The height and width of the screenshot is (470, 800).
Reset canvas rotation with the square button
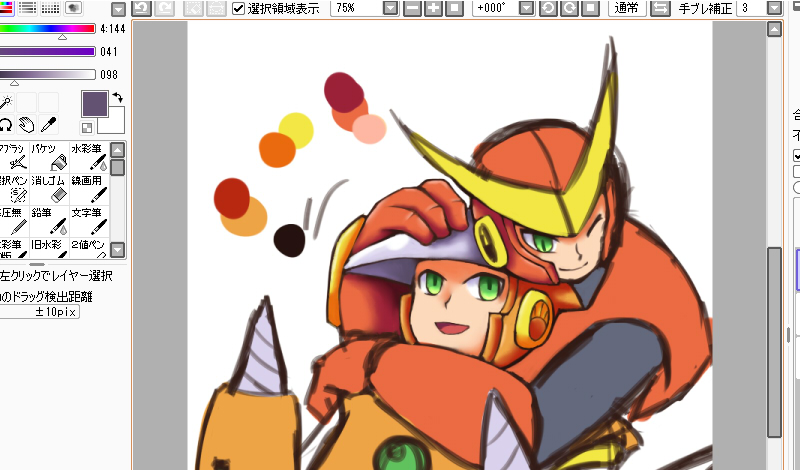pos(590,8)
